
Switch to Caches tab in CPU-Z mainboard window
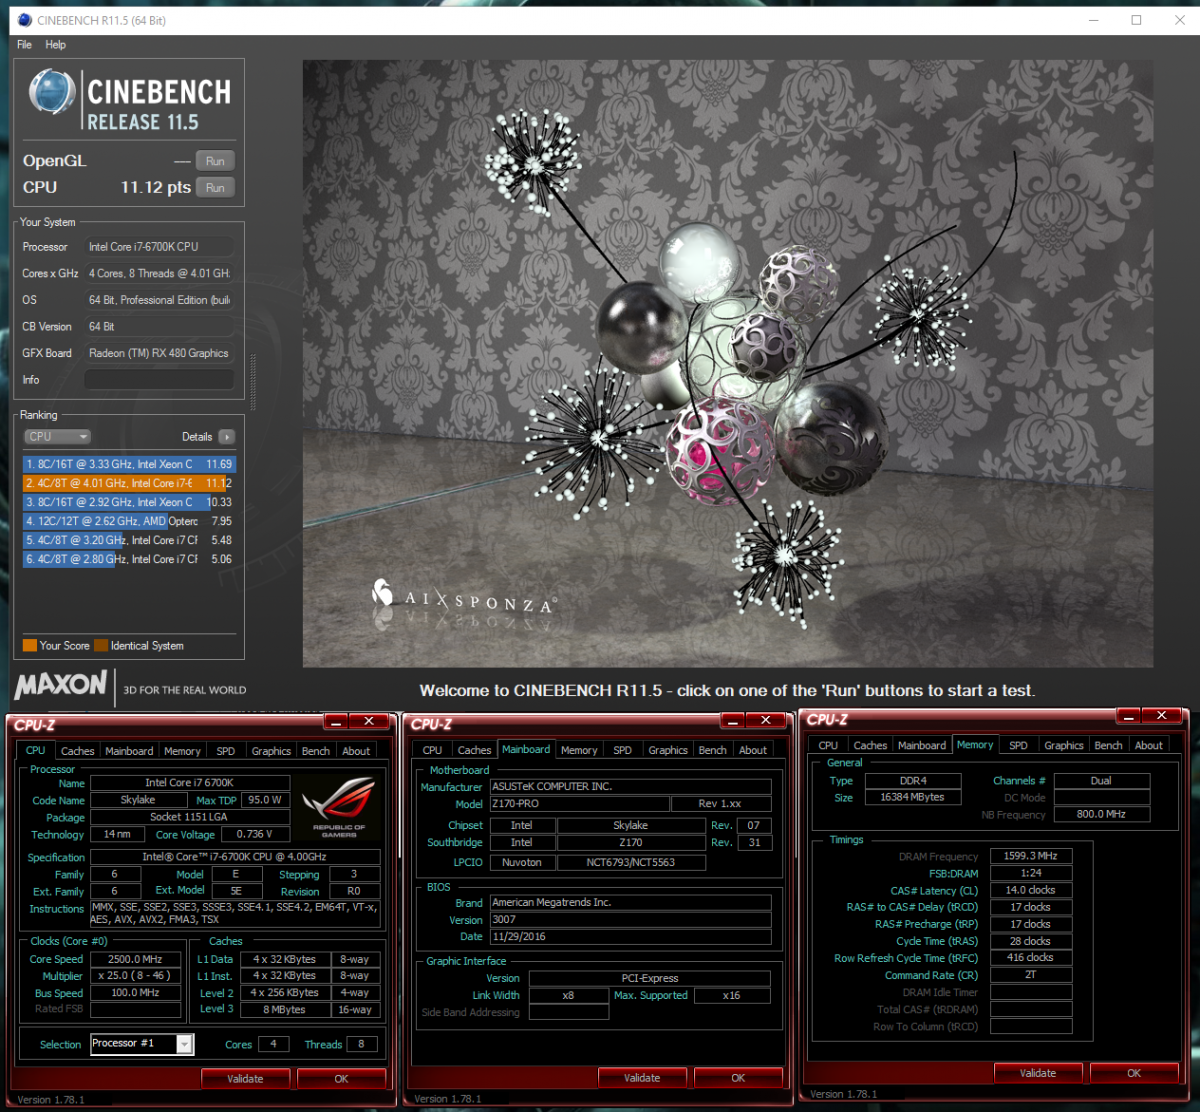coord(474,750)
